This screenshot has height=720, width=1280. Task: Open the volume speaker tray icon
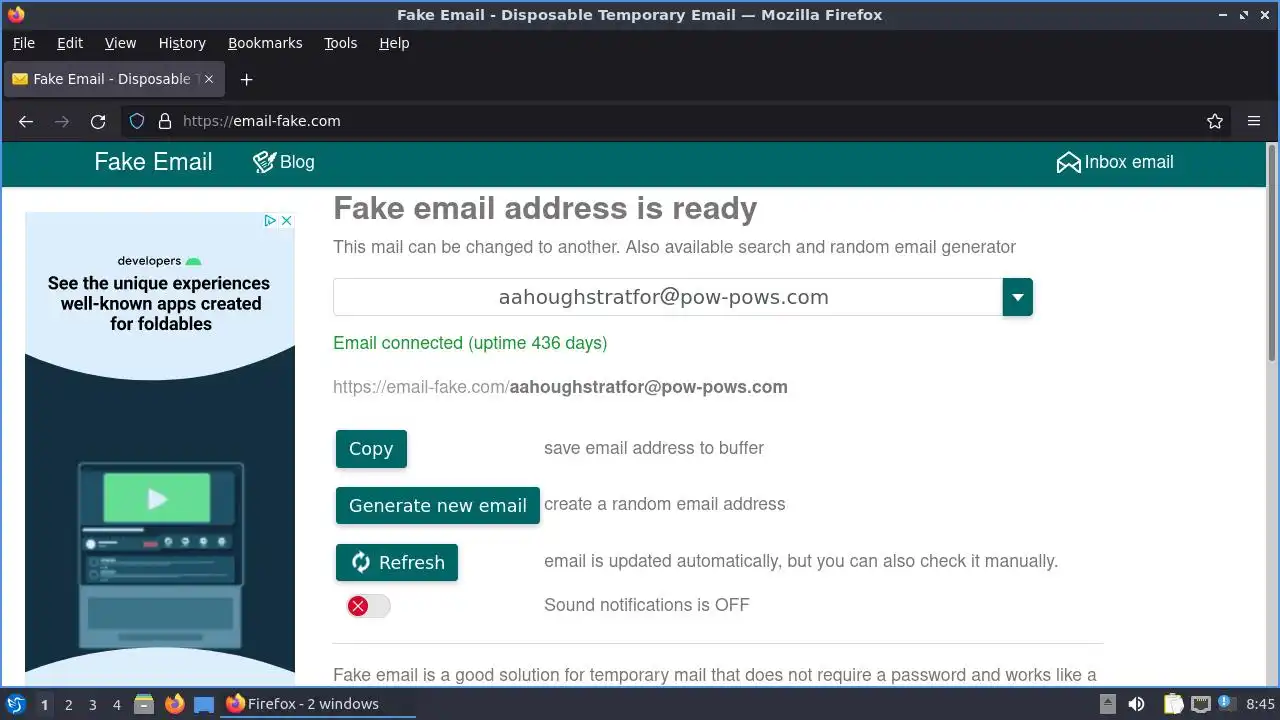coord(1136,704)
